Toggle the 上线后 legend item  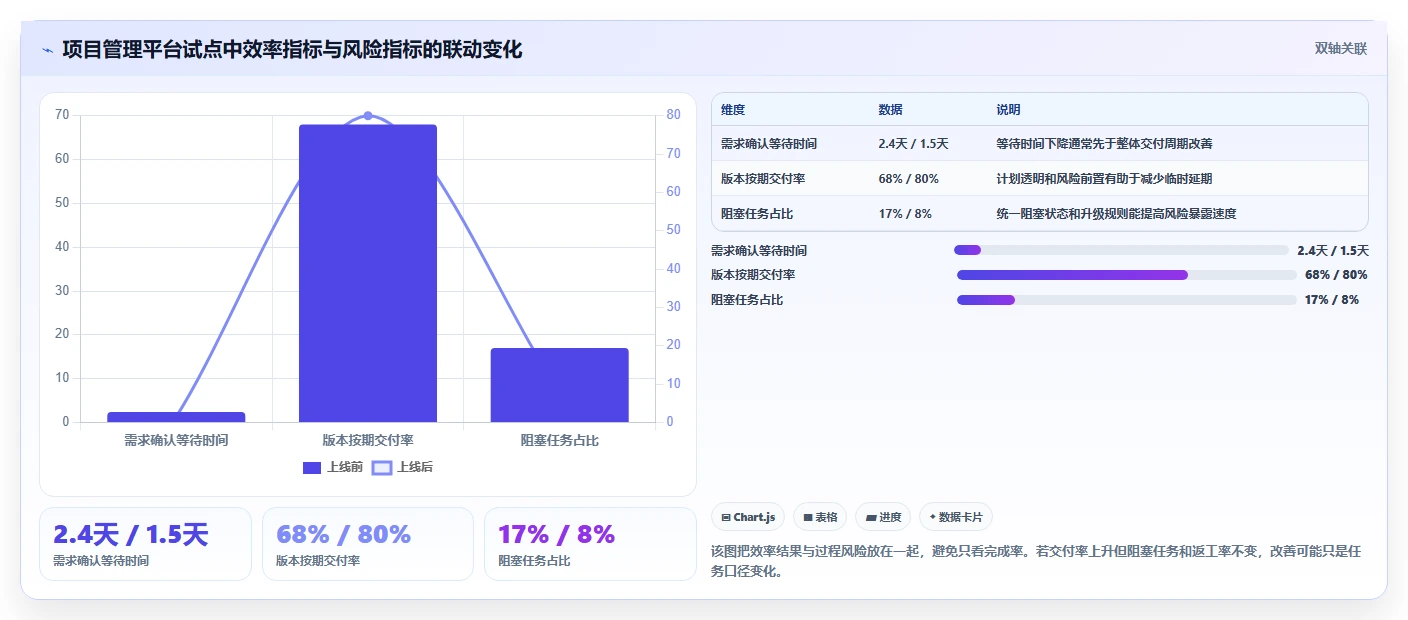402,467
